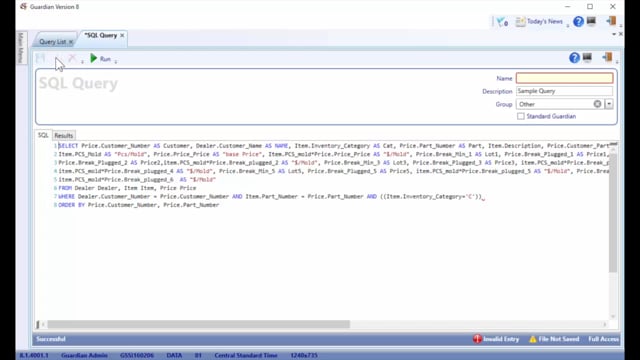The width and height of the screenshot is (640, 360).
Task: Click the top toolbar Help question mark
Action: [578, 22]
